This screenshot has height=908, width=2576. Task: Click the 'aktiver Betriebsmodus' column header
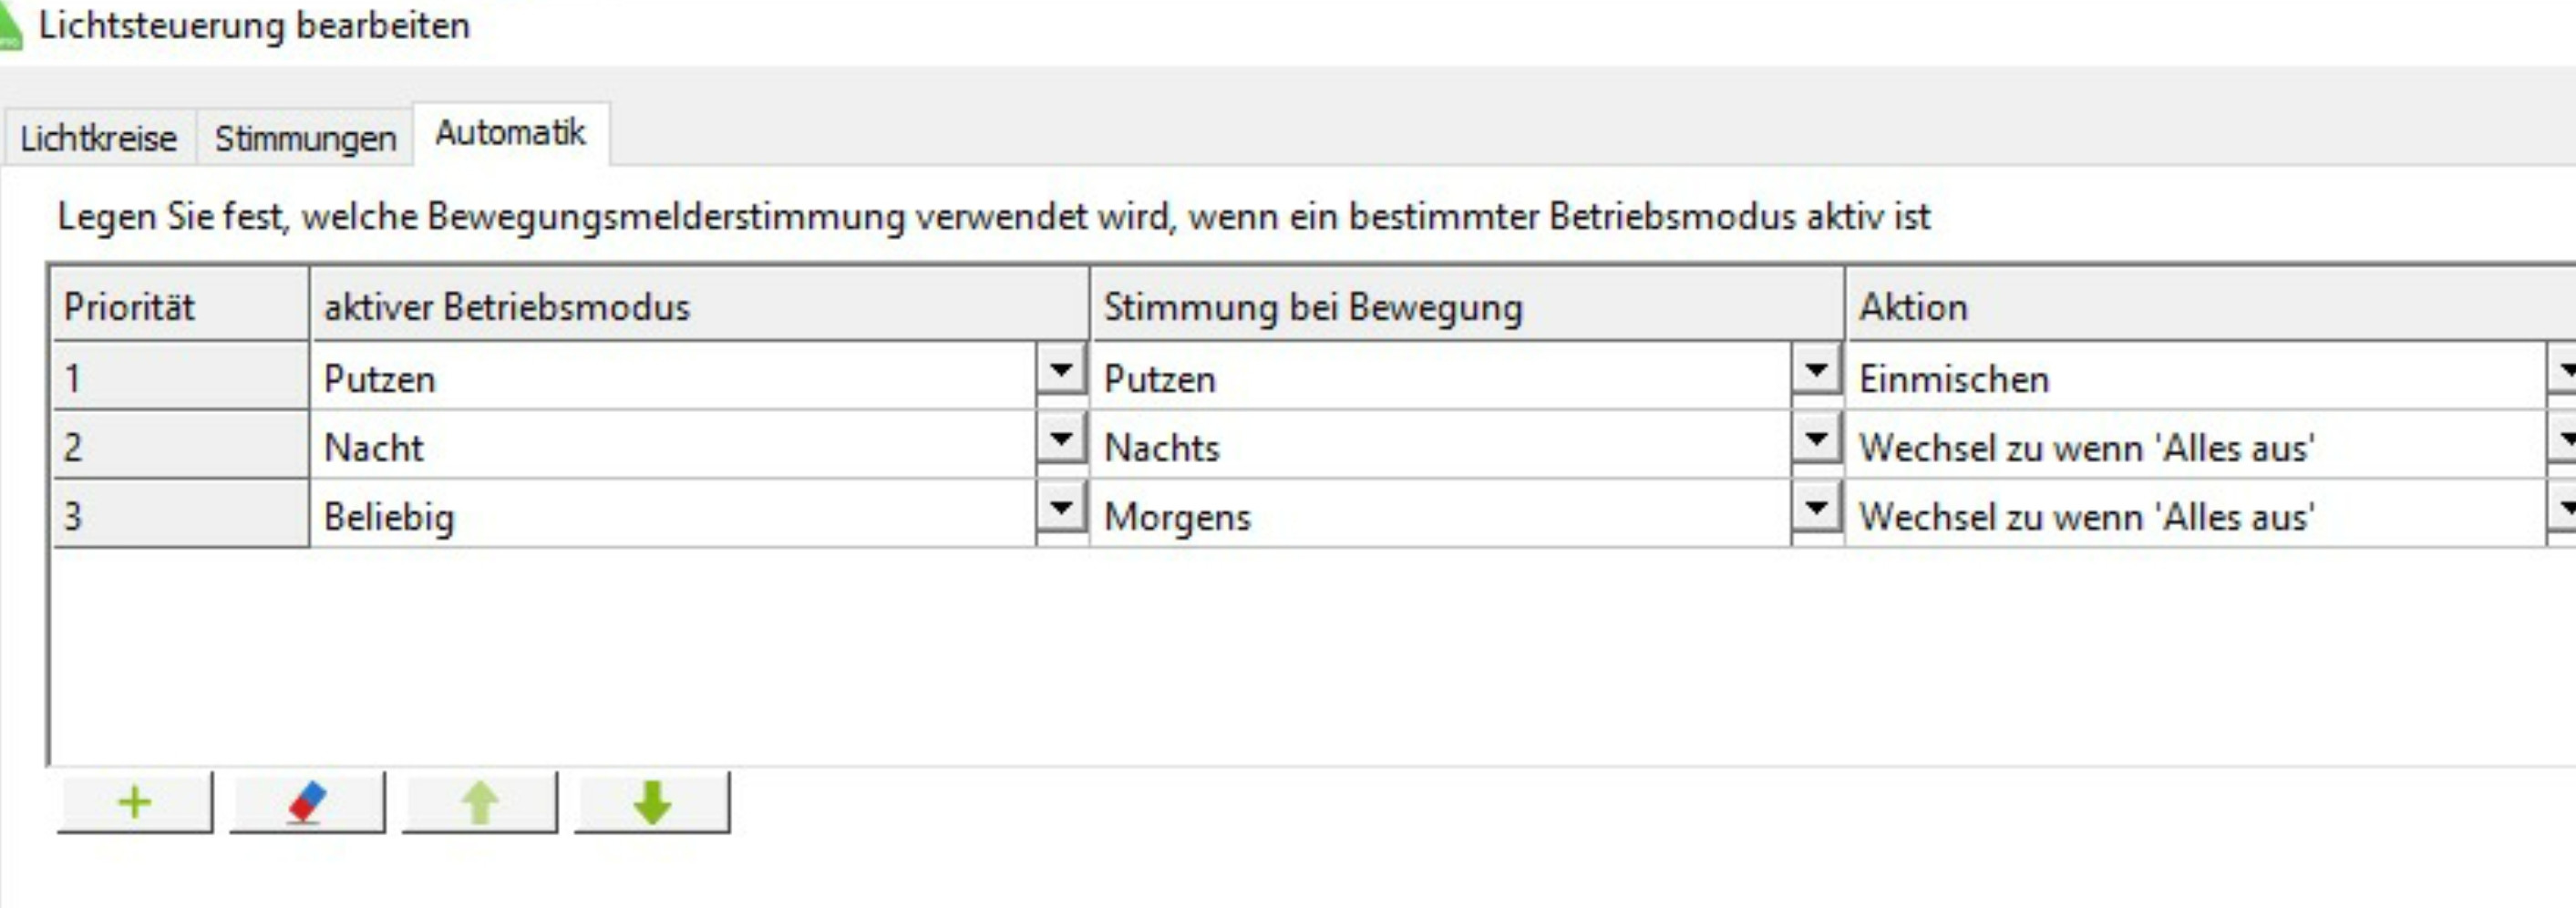698,306
